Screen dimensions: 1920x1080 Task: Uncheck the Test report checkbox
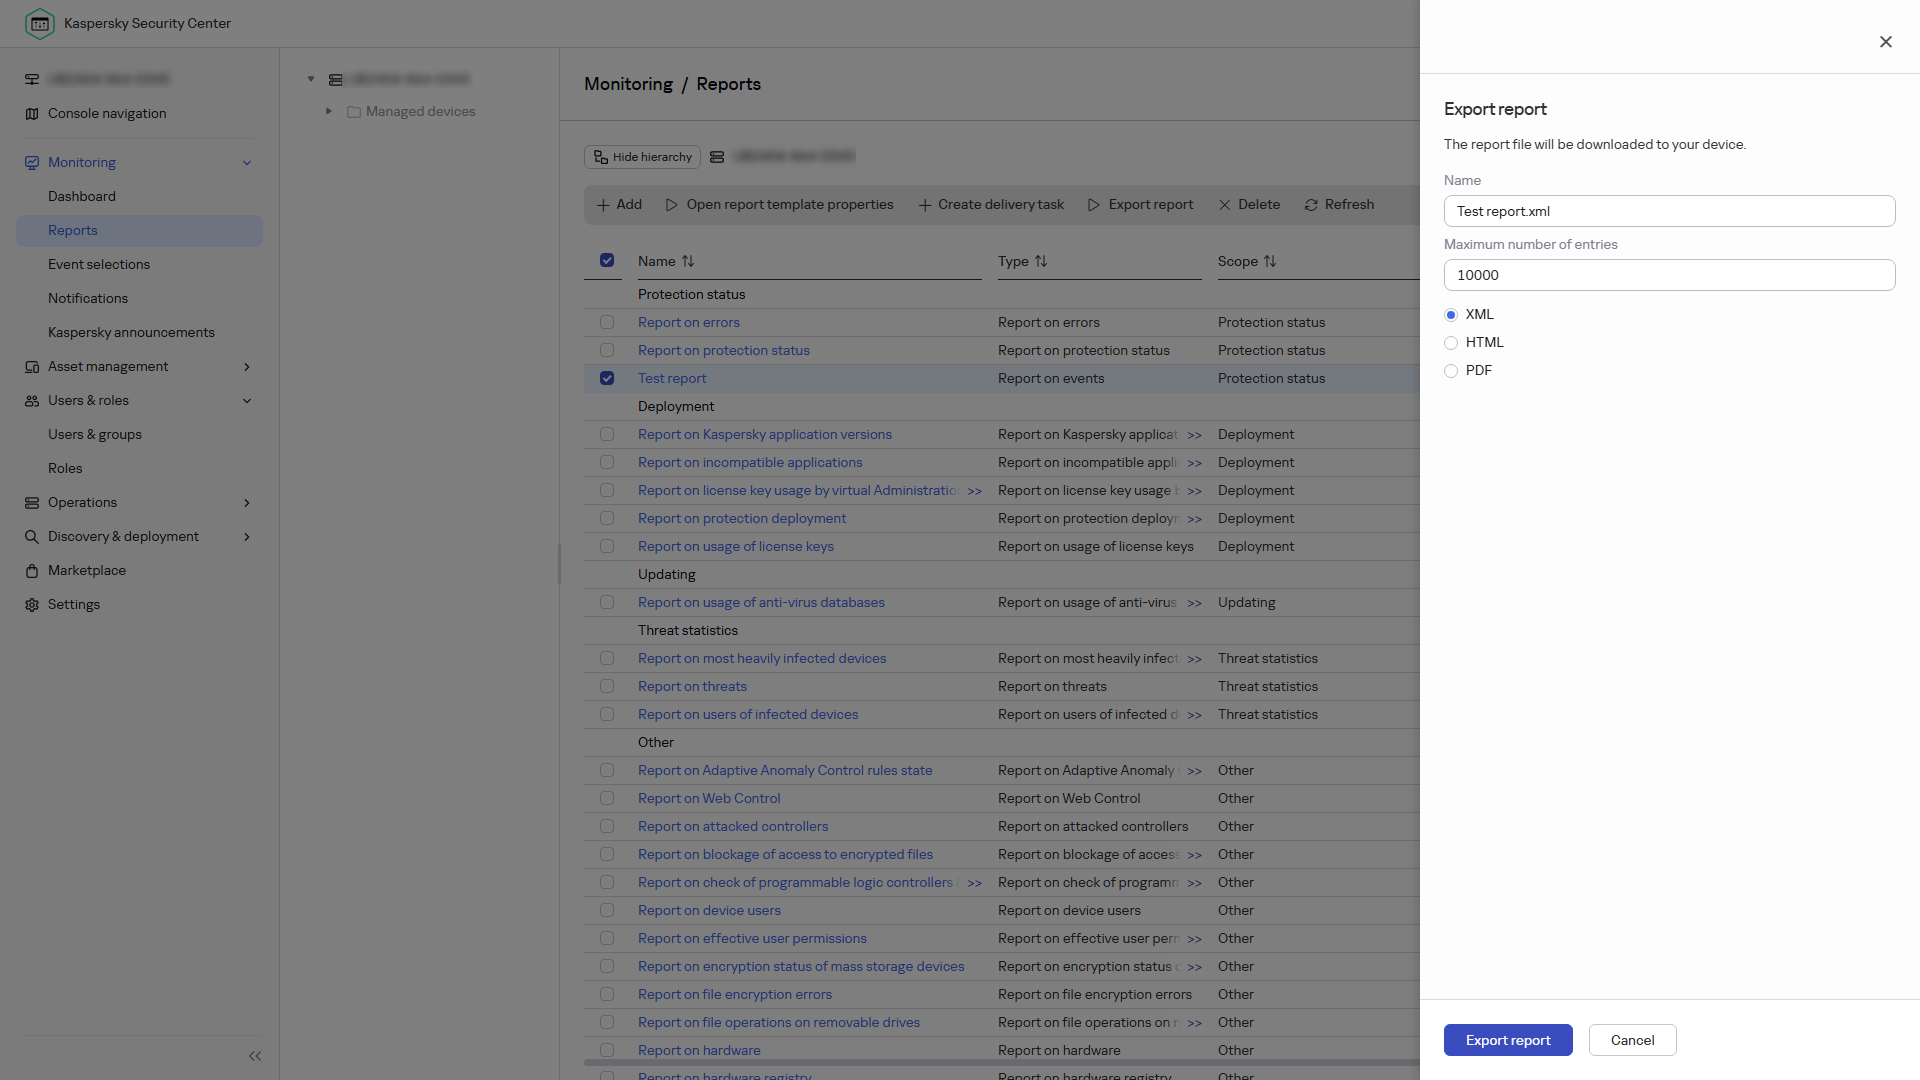coord(607,378)
